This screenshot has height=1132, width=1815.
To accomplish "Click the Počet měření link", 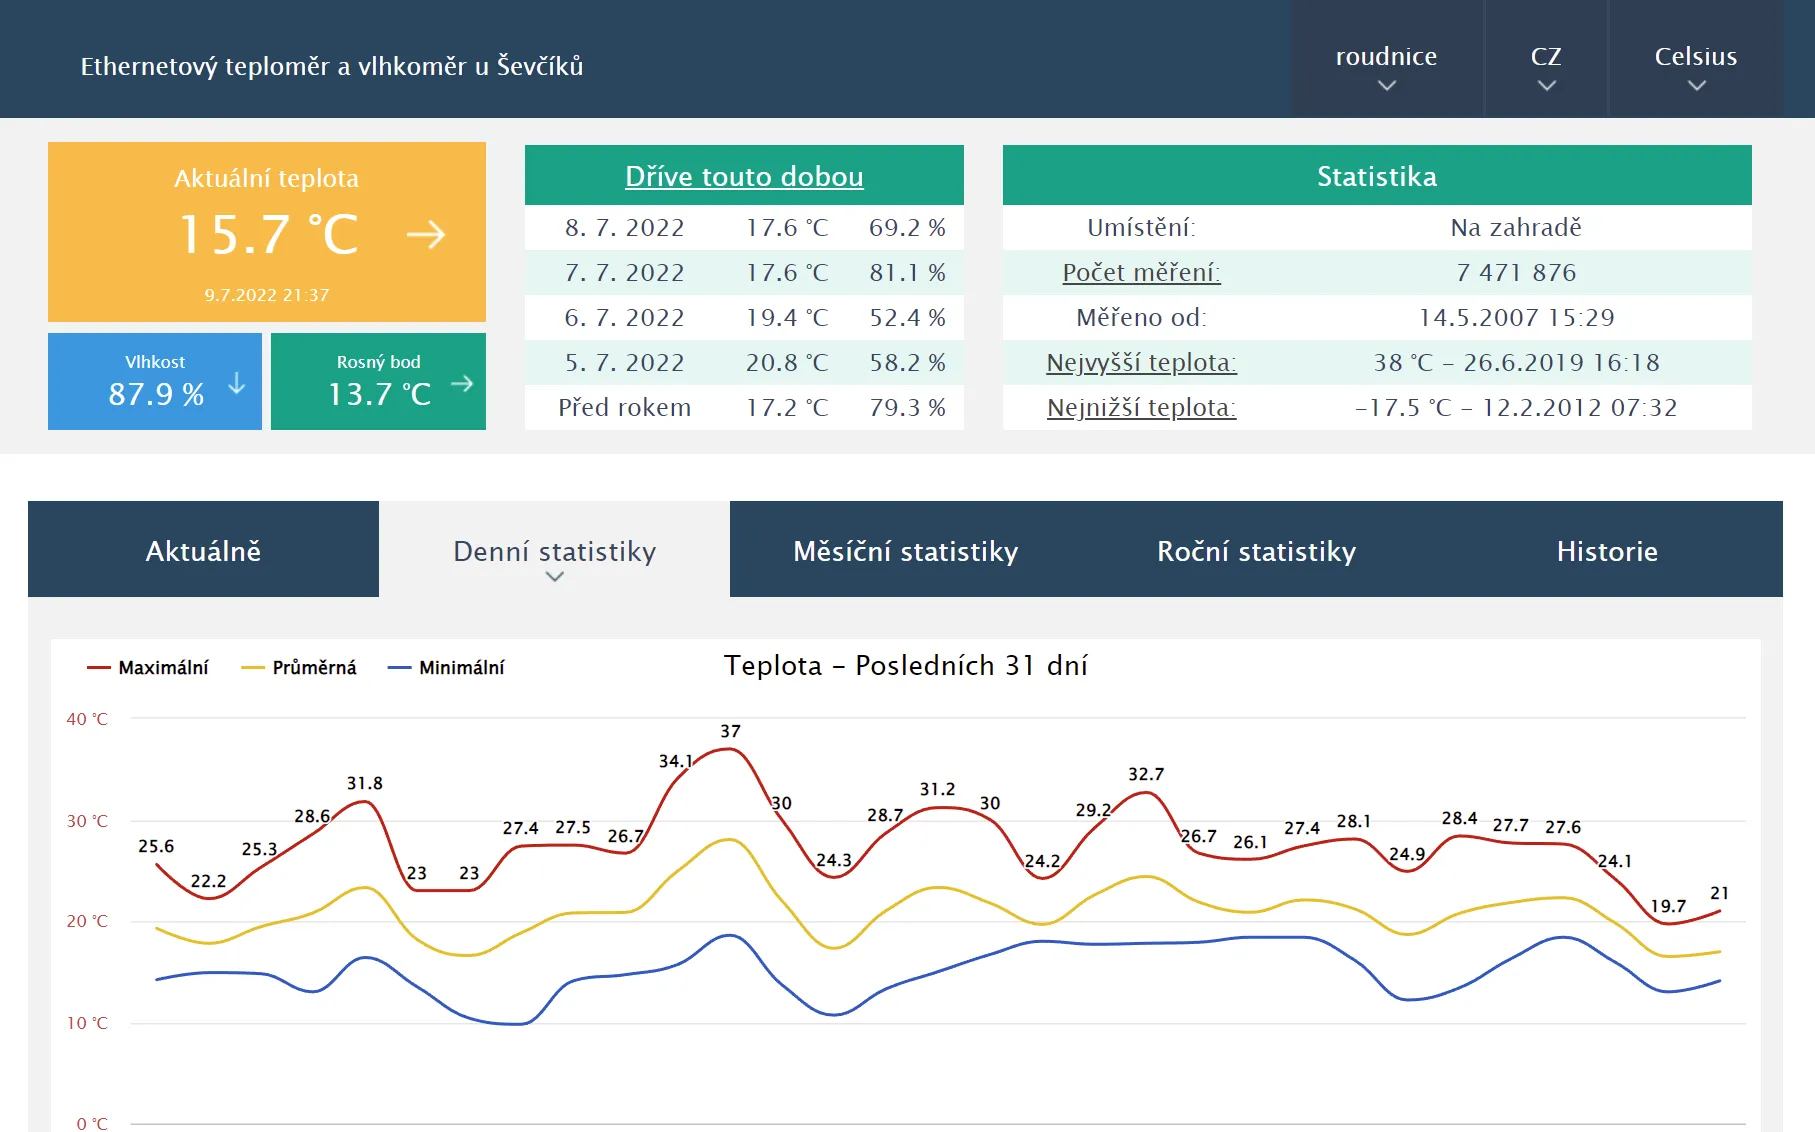I will pyautogui.click(x=1141, y=272).
